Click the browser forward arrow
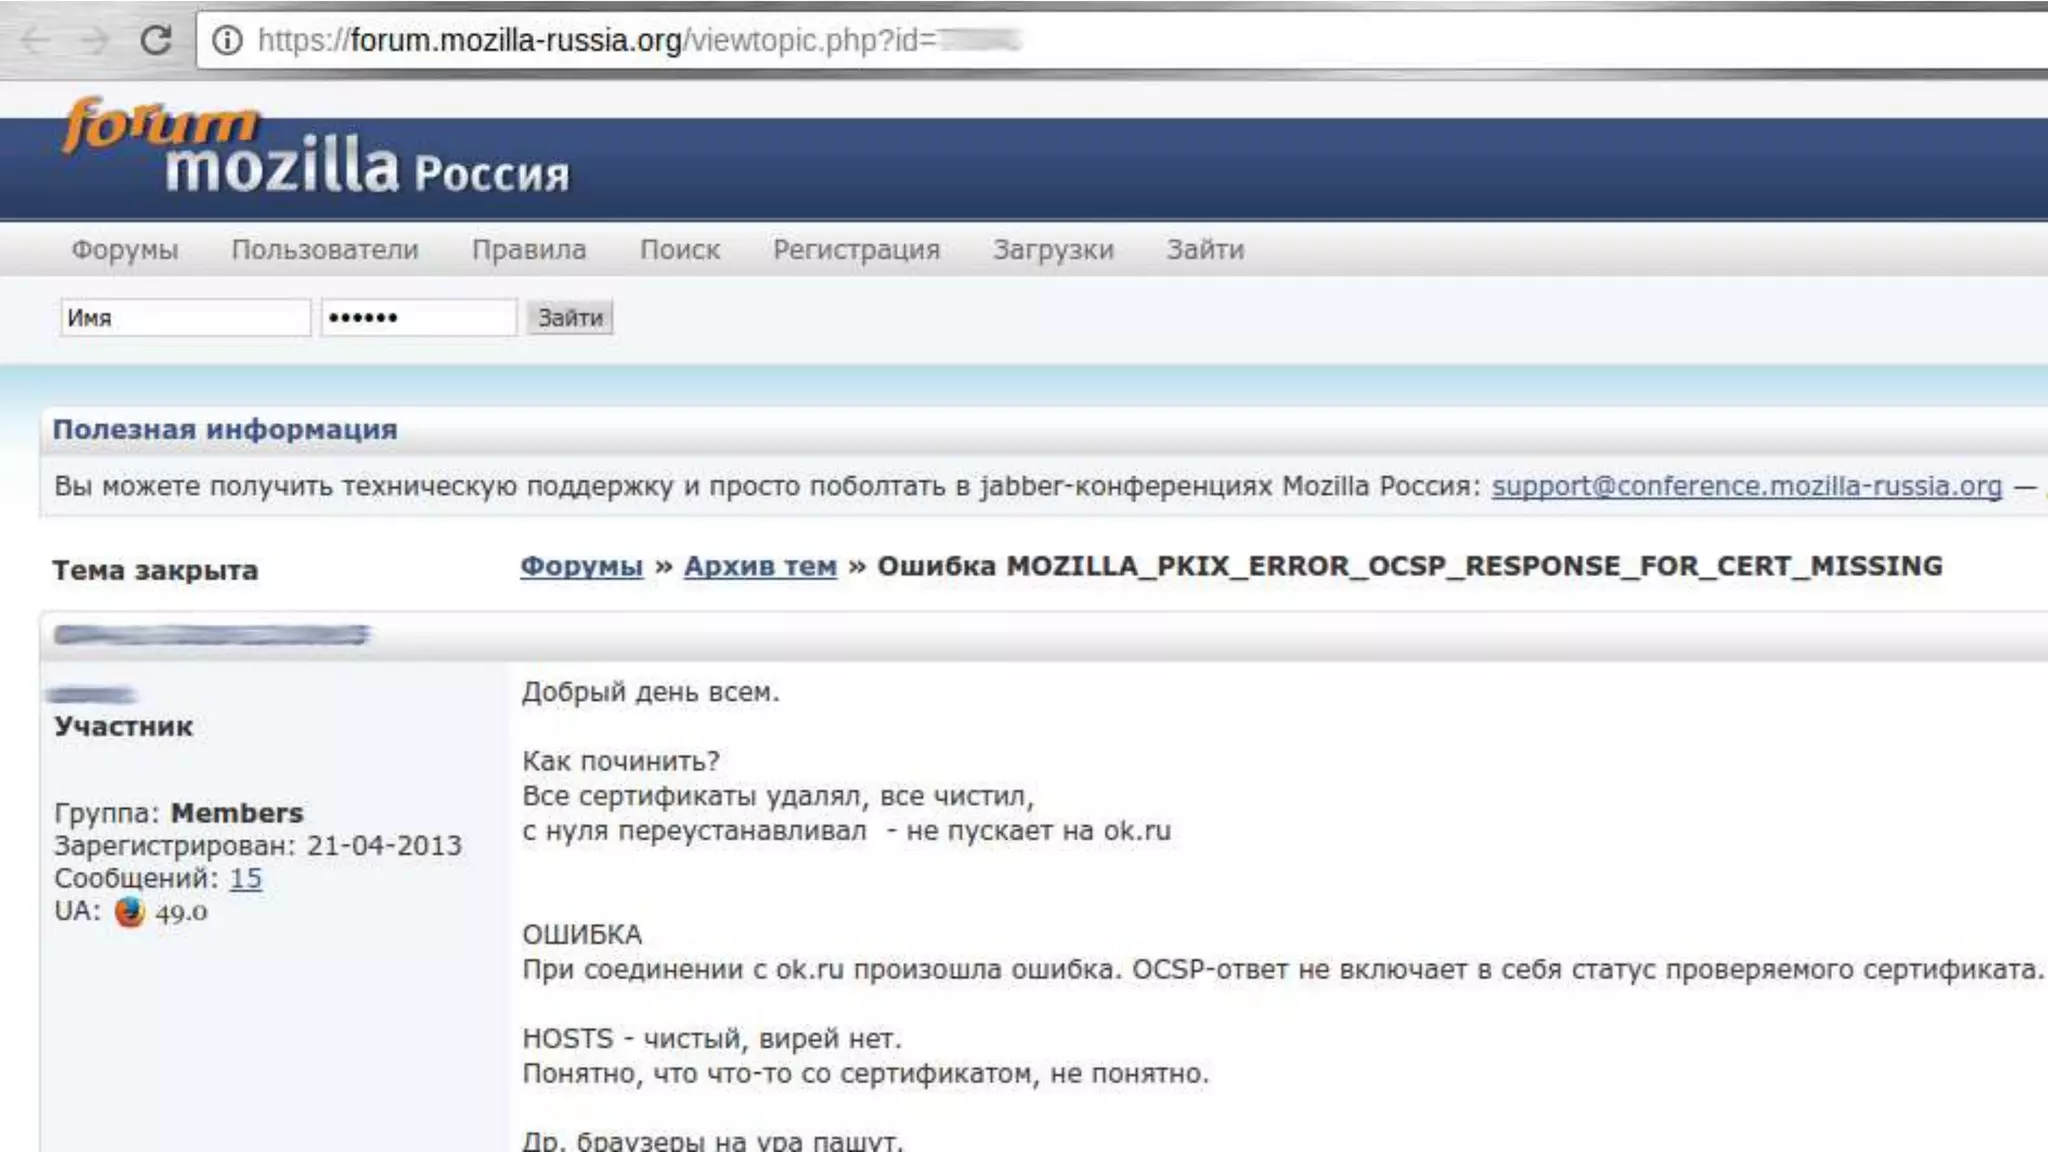This screenshot has height=1152, width=2048. [95, 40]
